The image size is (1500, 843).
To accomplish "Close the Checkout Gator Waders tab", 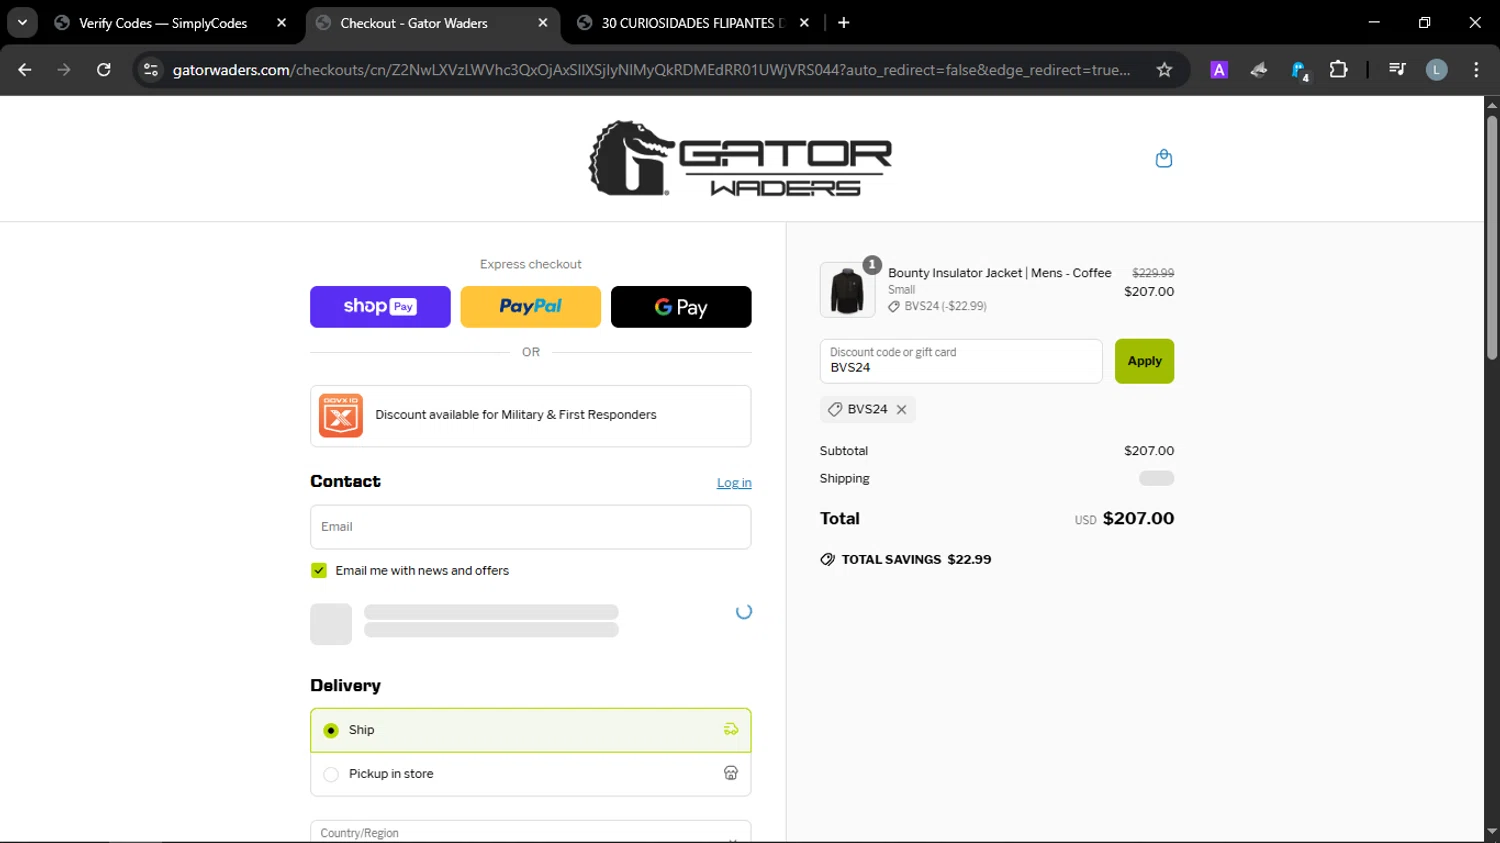I will (x=542, y=22).
